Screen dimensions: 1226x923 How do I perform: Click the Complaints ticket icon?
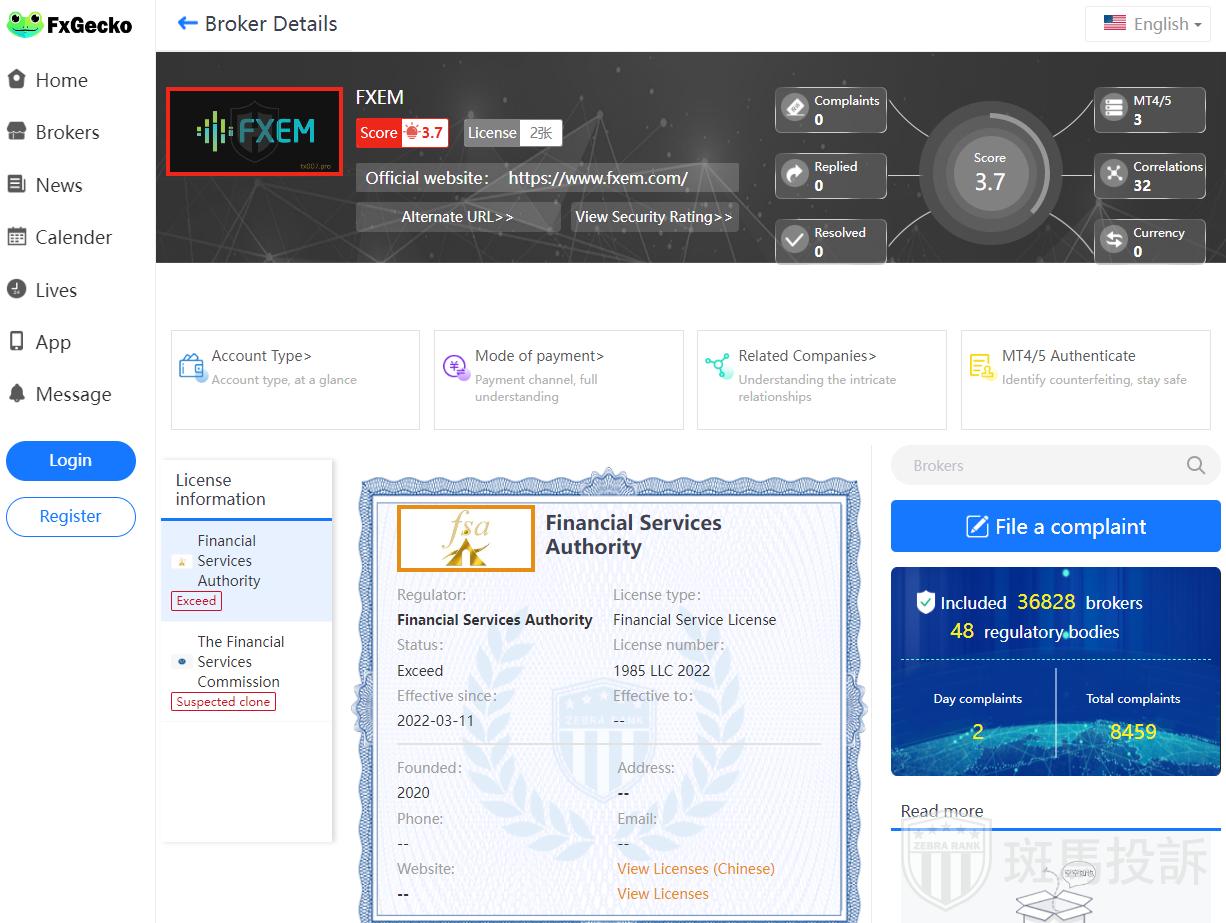tap(795, 108)
